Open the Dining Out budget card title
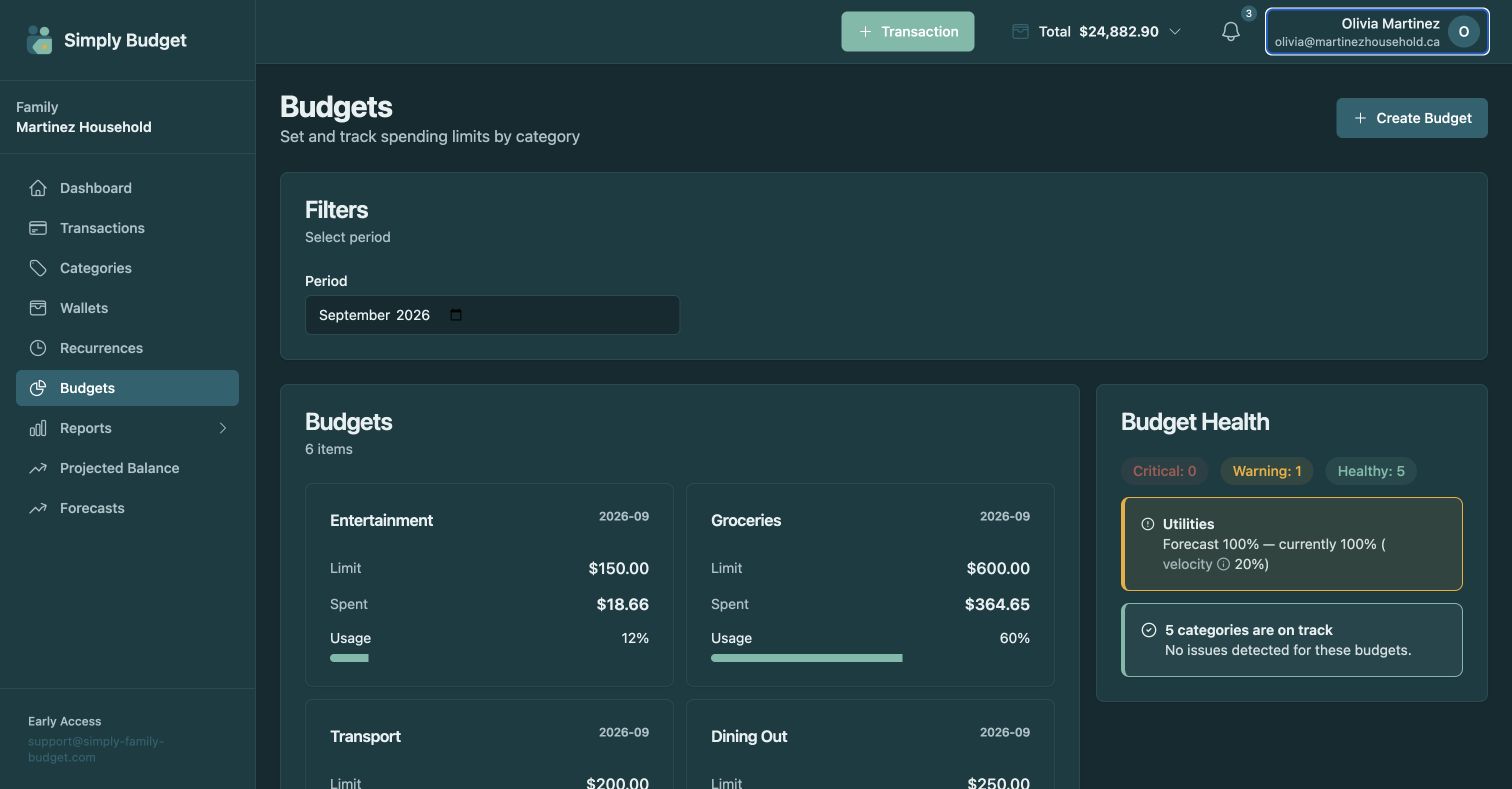Screen dimensions: 1512x789 [749, 736]
